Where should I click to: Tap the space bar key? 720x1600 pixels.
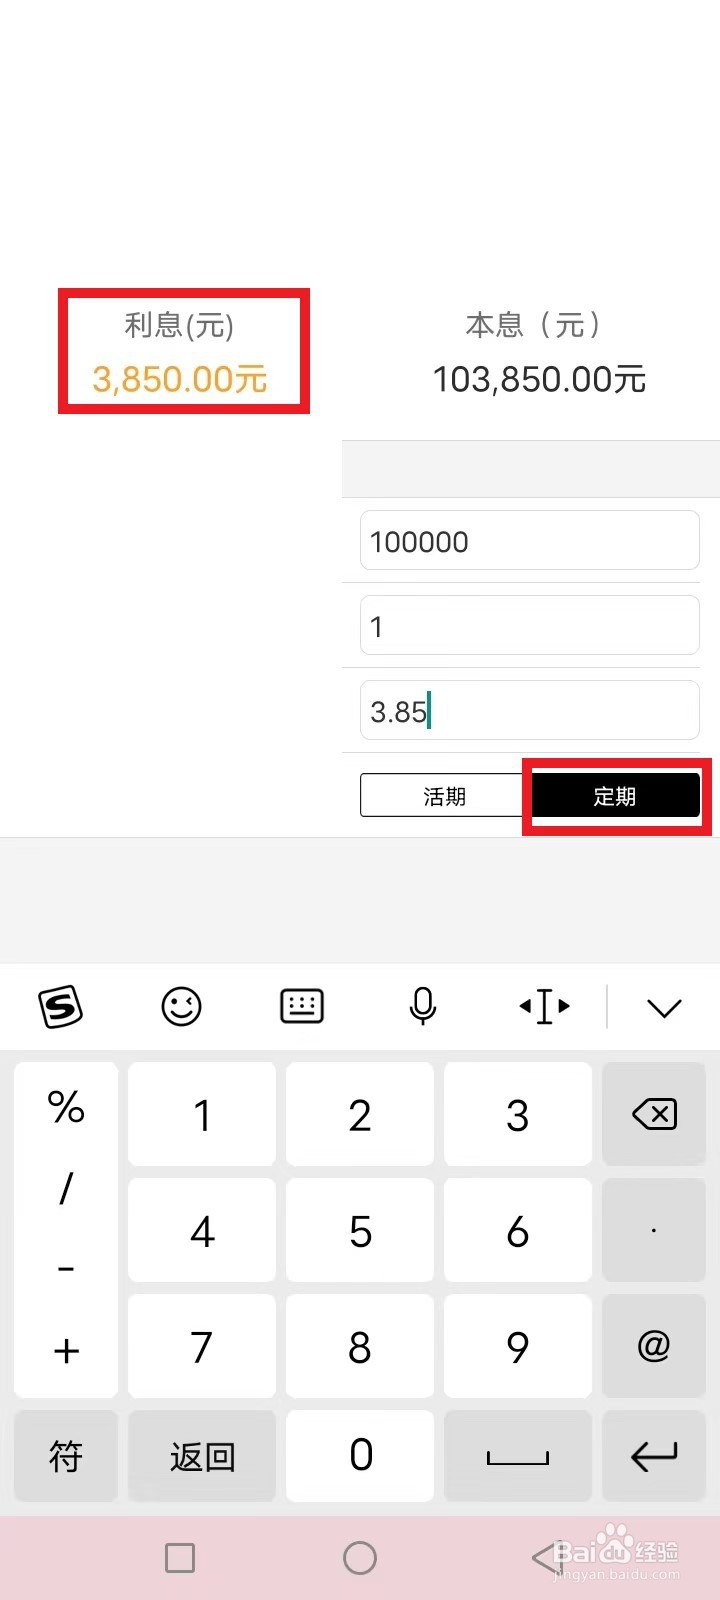click(518, 1456)
